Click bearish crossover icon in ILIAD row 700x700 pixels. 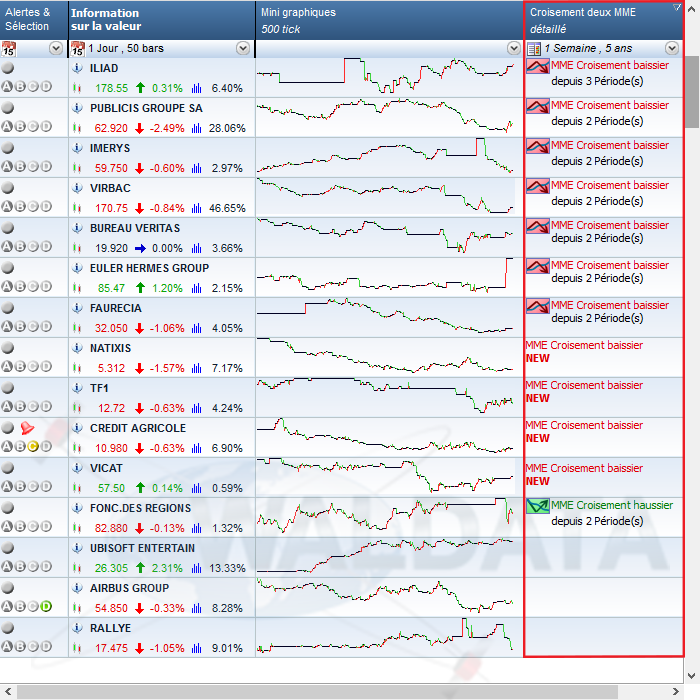[x=538, y=67]
